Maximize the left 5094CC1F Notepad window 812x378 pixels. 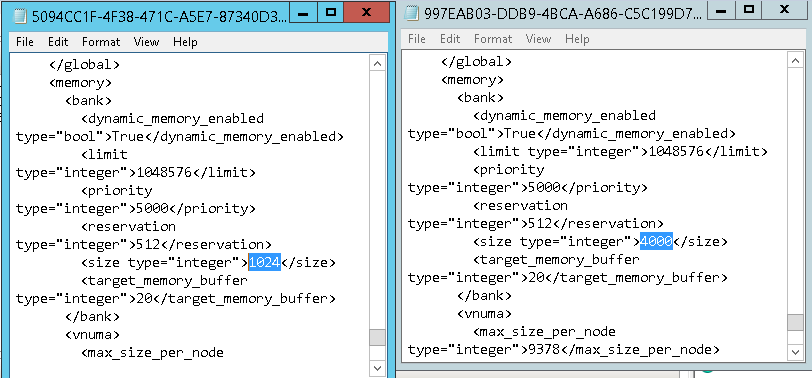[331, 13]
